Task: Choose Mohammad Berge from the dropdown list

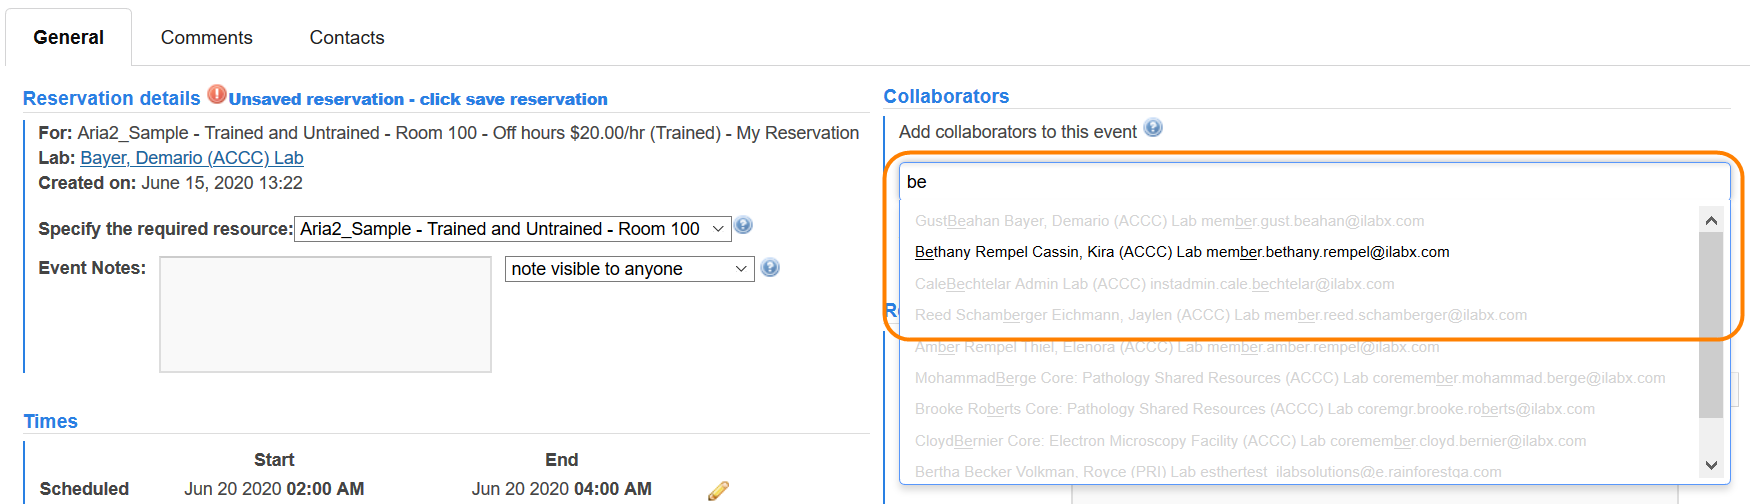Action: (1289, 378)
